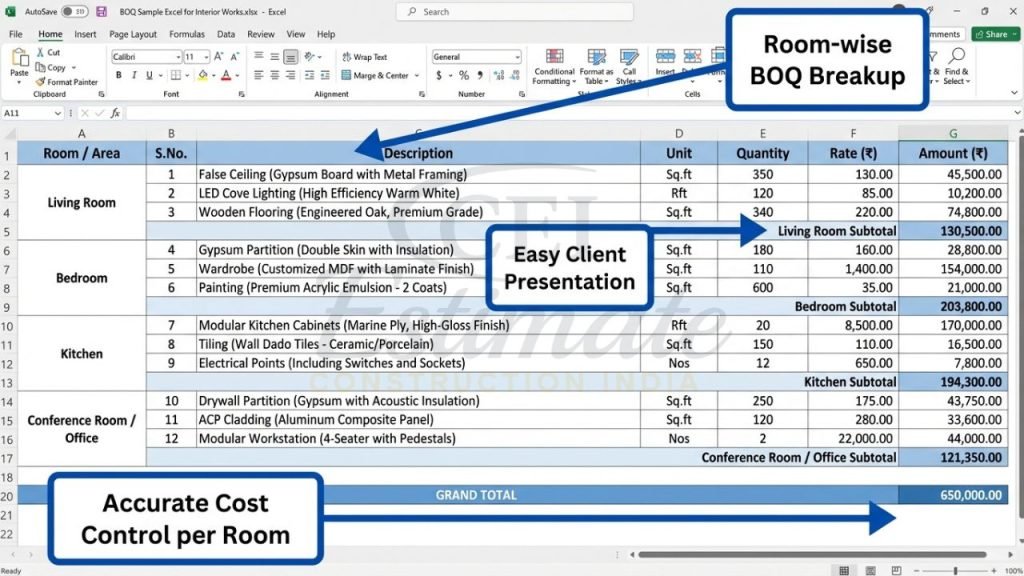This screenshot has width=1024, height=576.
Task: Expand Merge & Center dropdown arrow
Action: pyautogui.click(x=417, y=76)
